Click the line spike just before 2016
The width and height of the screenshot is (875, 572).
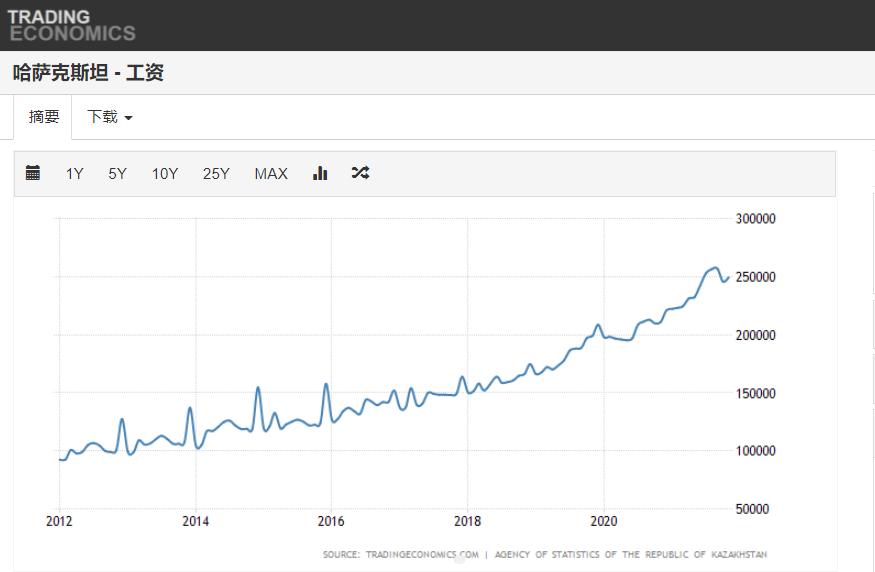pyautogui.click(x=325, y=385)
